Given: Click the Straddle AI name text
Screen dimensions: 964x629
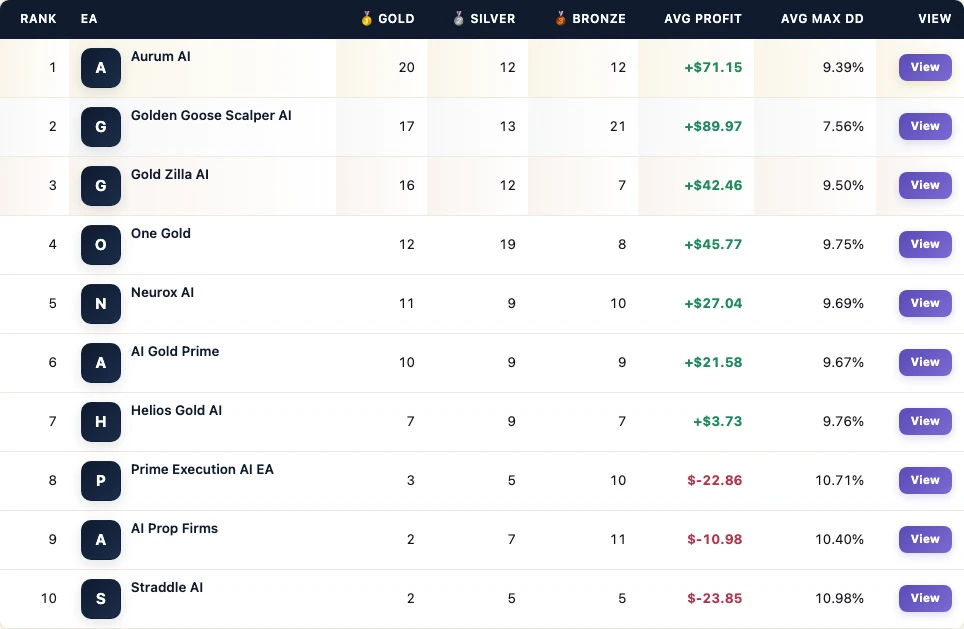Looking at the screenshot, I should point(167,588).
